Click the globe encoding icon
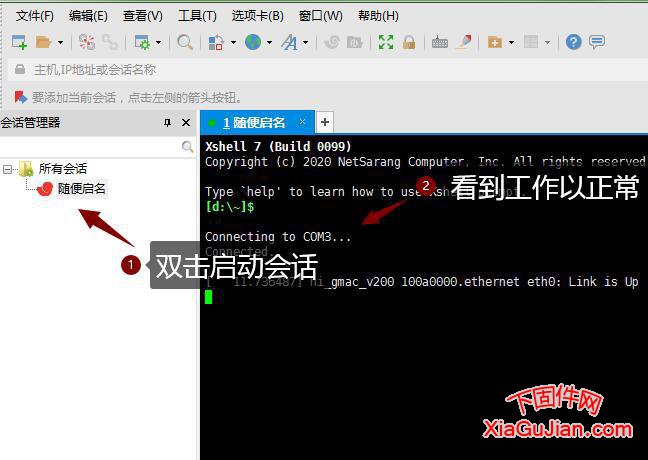 pyautogui.click(x=253, y=42)
